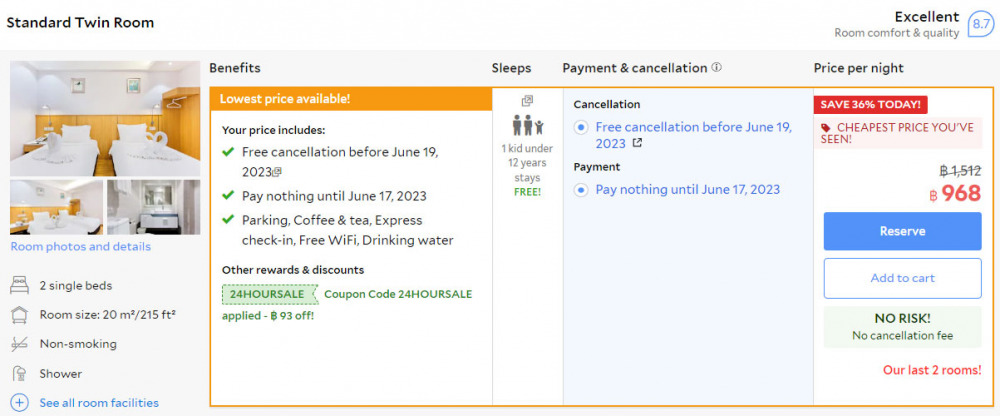The width and height of the screenshot is (1000, 416).
Task: Select Free cancellation before June 19 radio option
Action: [x=581, y=127]
